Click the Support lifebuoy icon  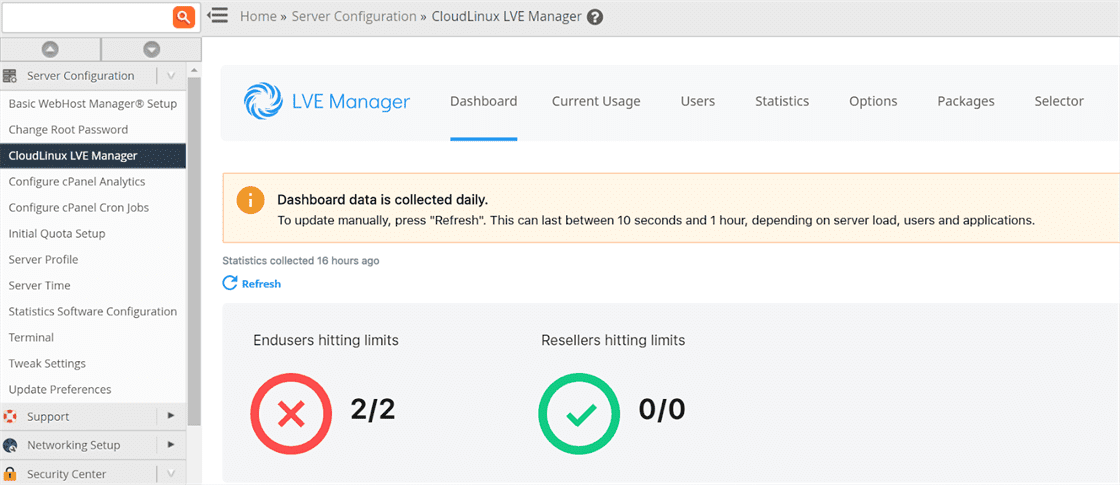click(x=11, y=416)
